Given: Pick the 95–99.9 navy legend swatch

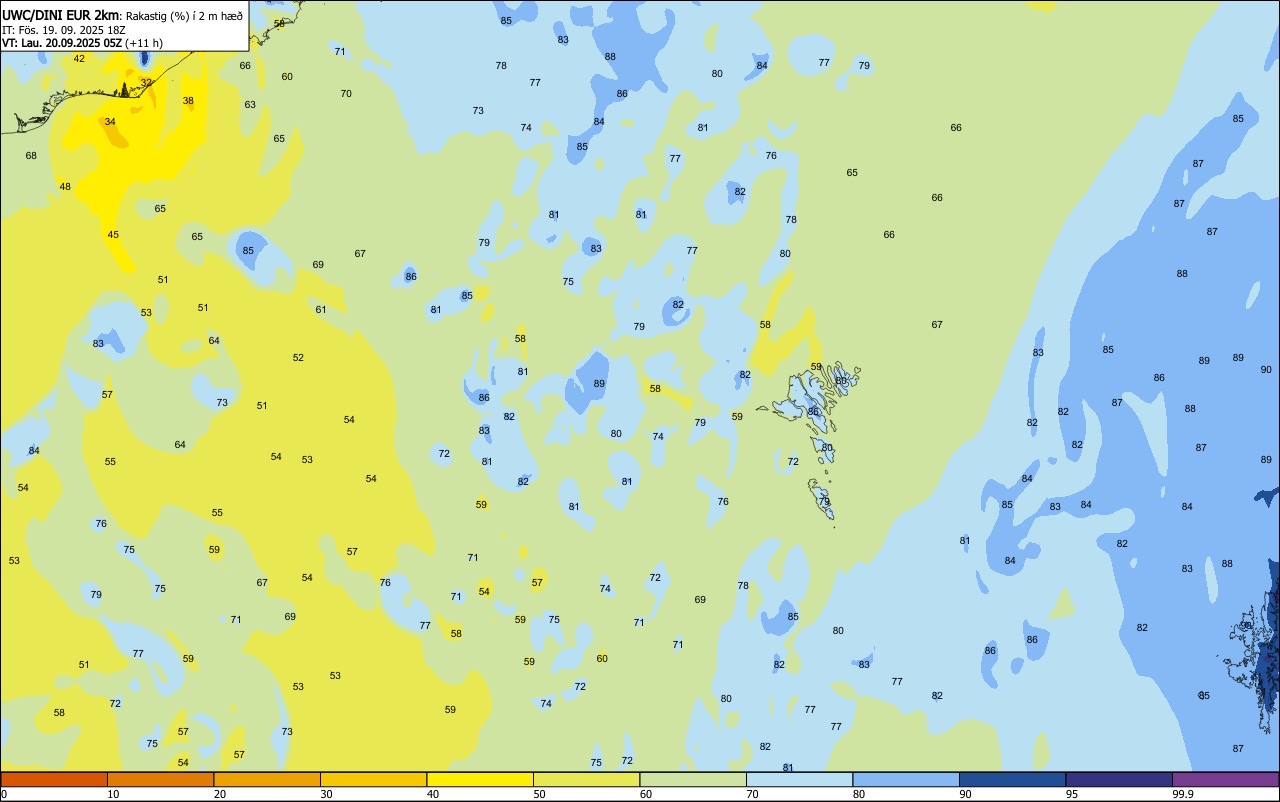Looking at the screenshot, I should click(1119, 779).
